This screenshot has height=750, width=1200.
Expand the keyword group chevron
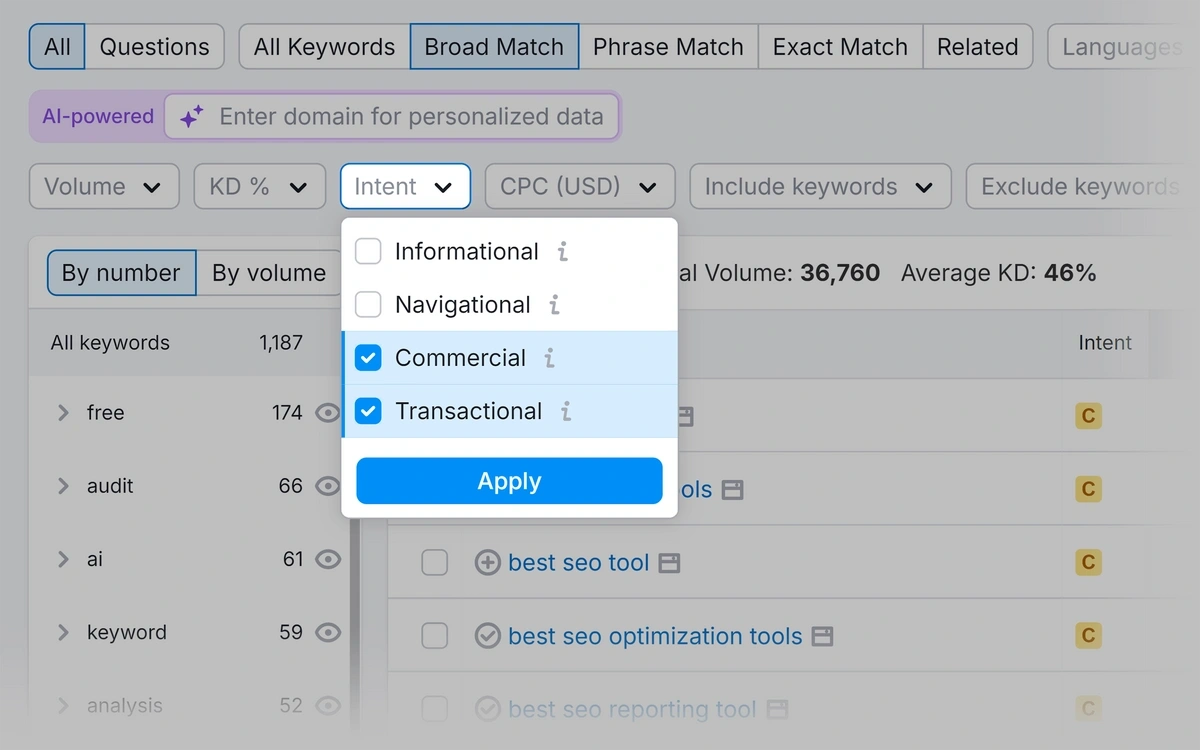point(63,632)
